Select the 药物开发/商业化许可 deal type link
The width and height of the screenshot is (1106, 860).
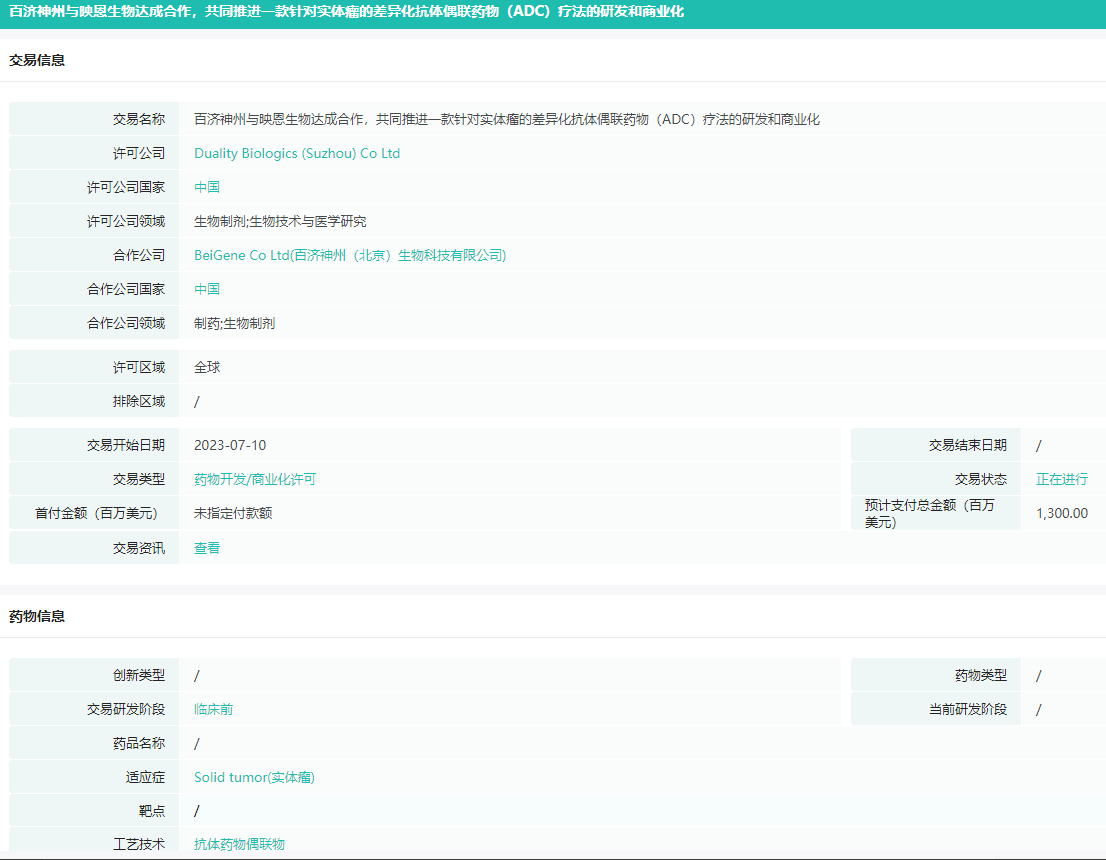254,479
